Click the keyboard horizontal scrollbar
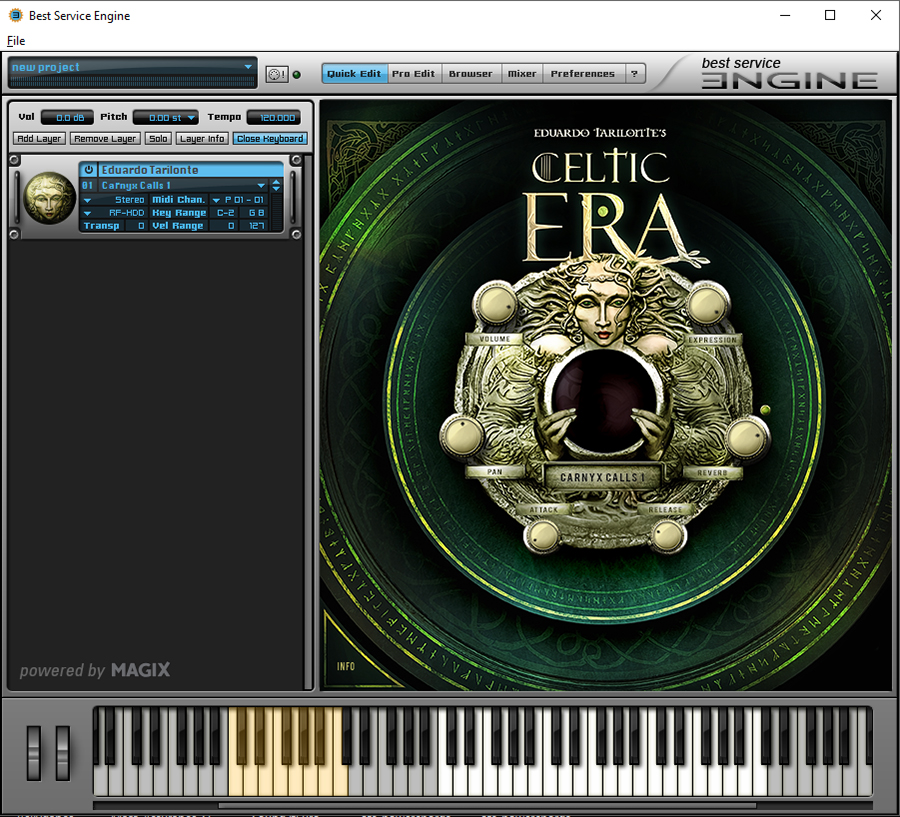 (487, 806)
